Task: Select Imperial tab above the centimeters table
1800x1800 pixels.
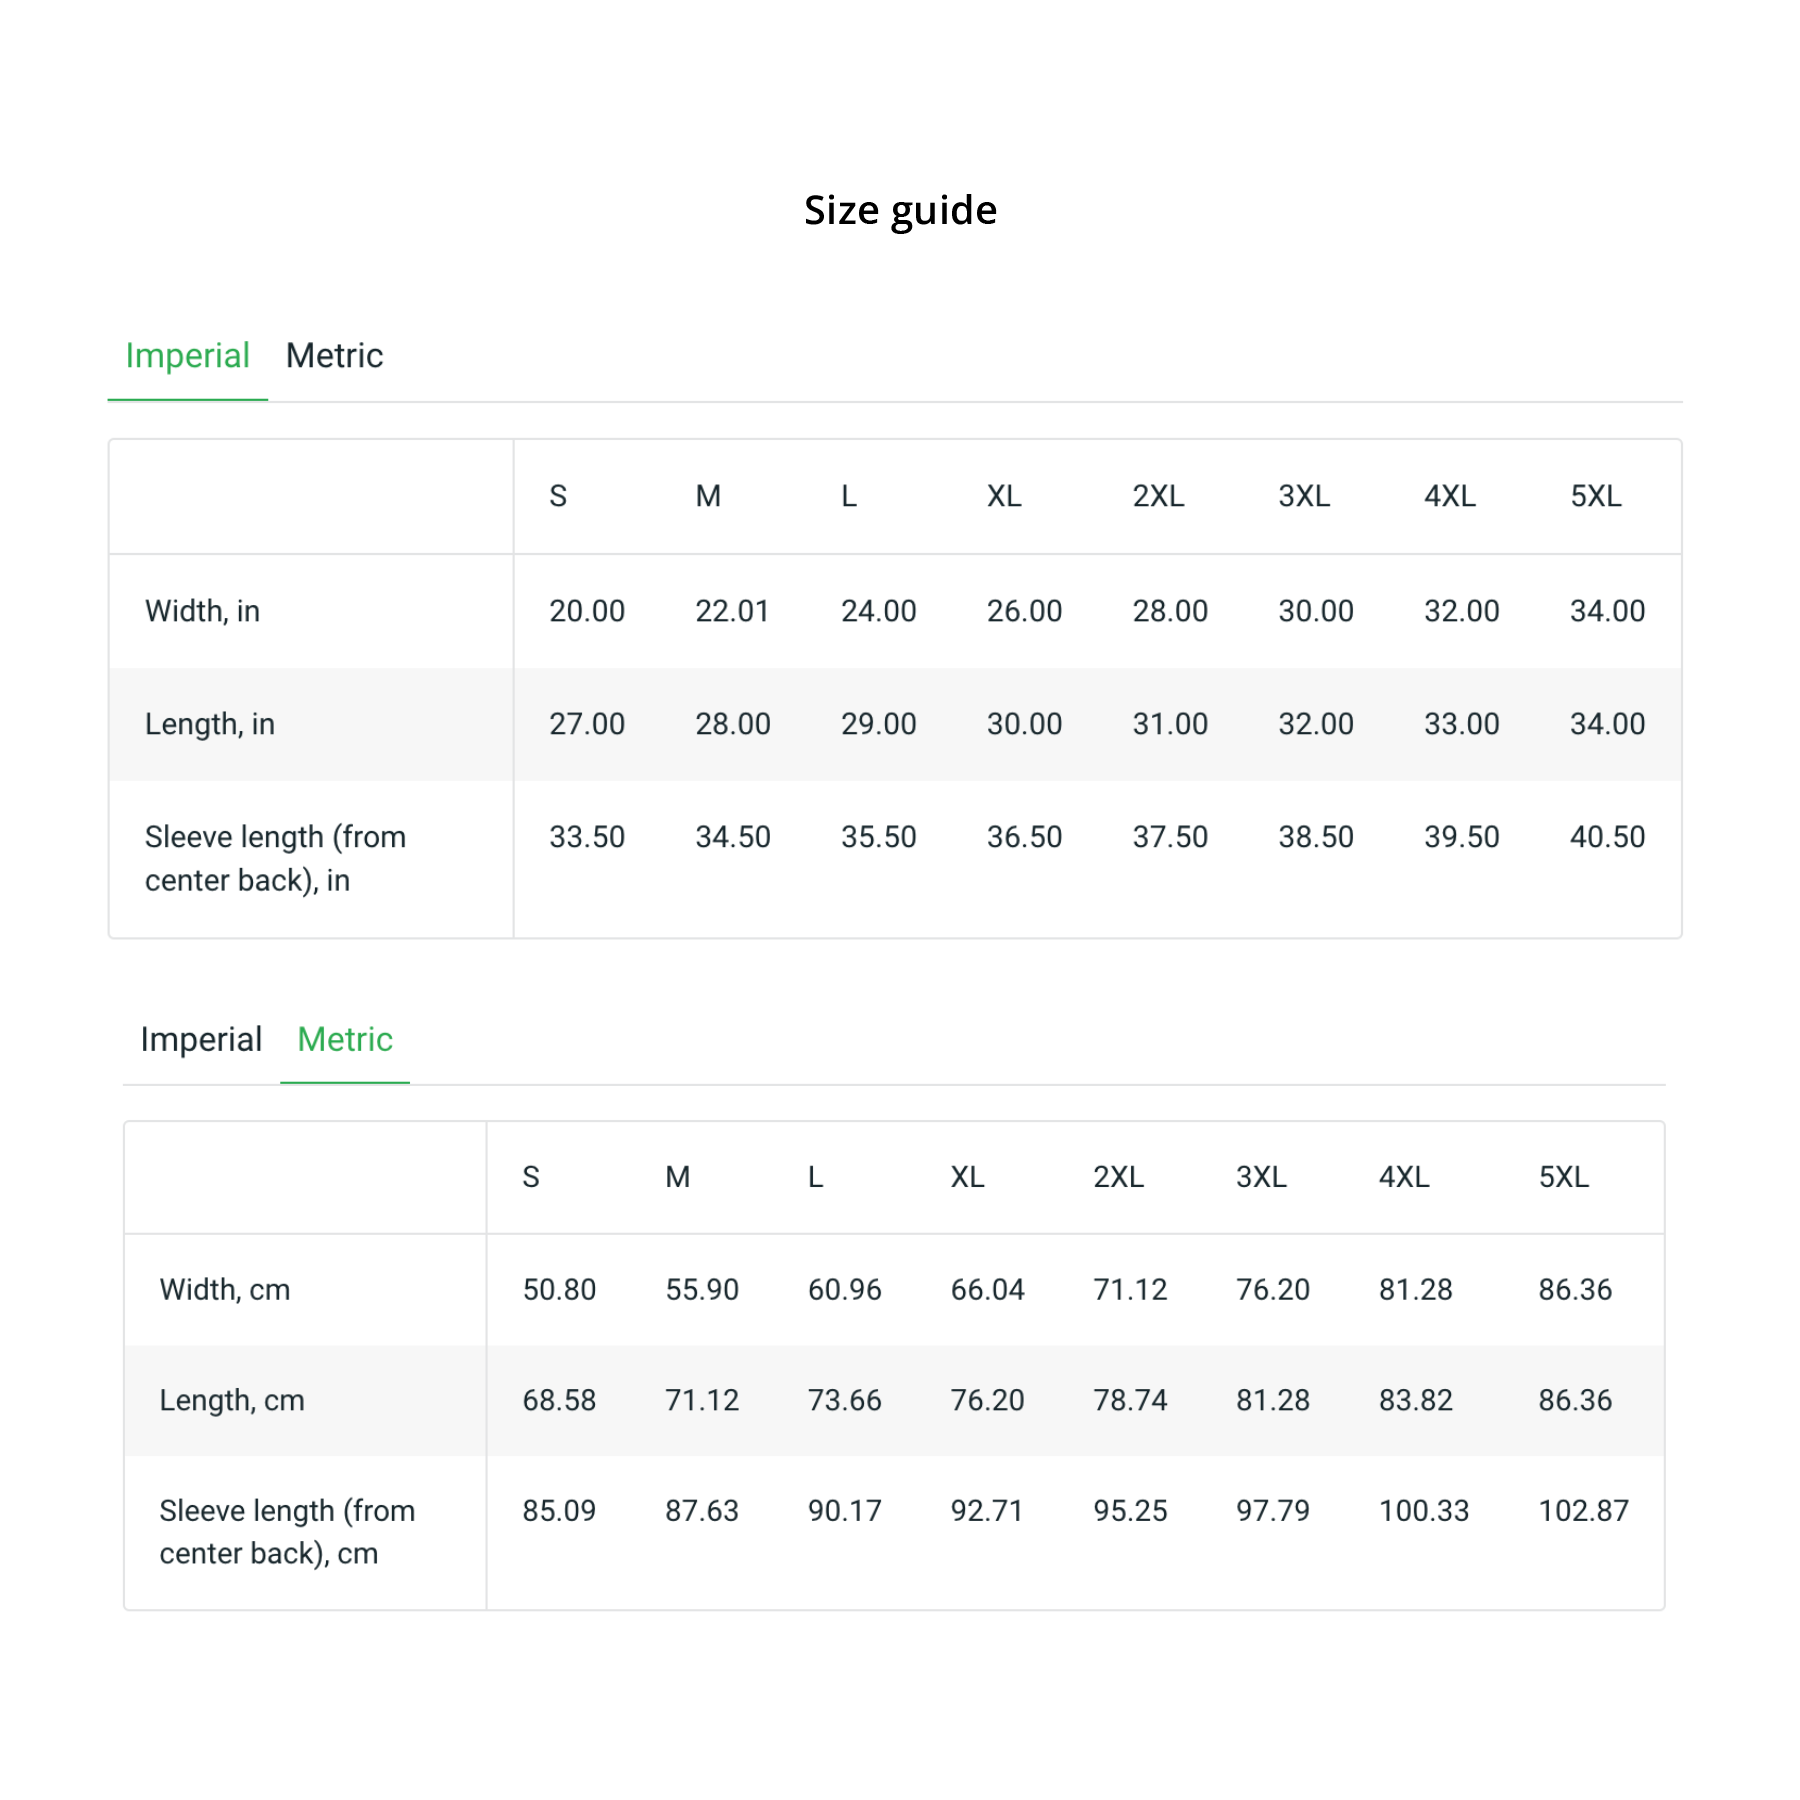Action: tap(201, 1040)
